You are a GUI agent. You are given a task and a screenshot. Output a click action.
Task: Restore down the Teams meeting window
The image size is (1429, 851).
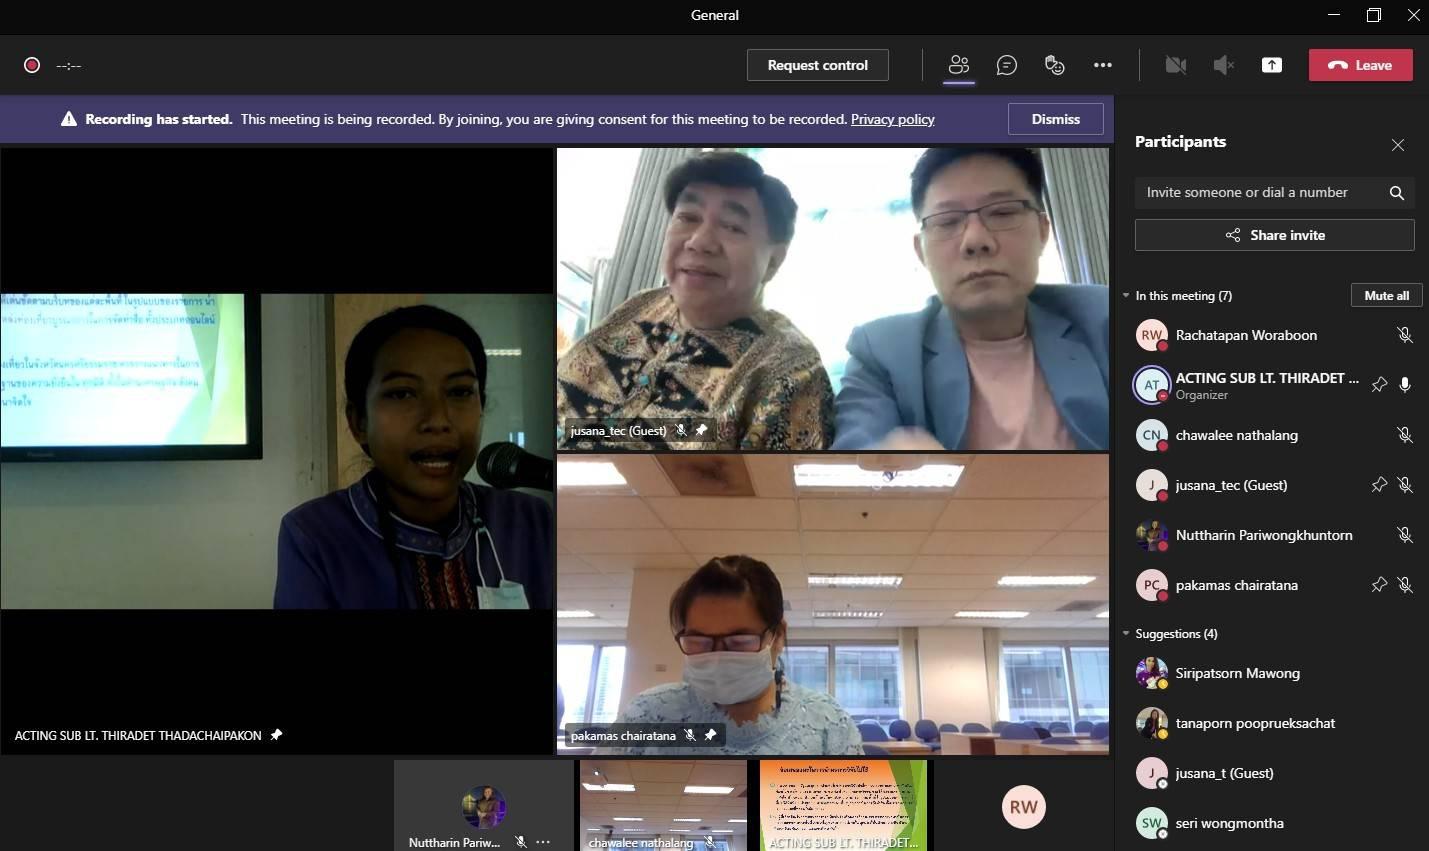click(1374, 15)
